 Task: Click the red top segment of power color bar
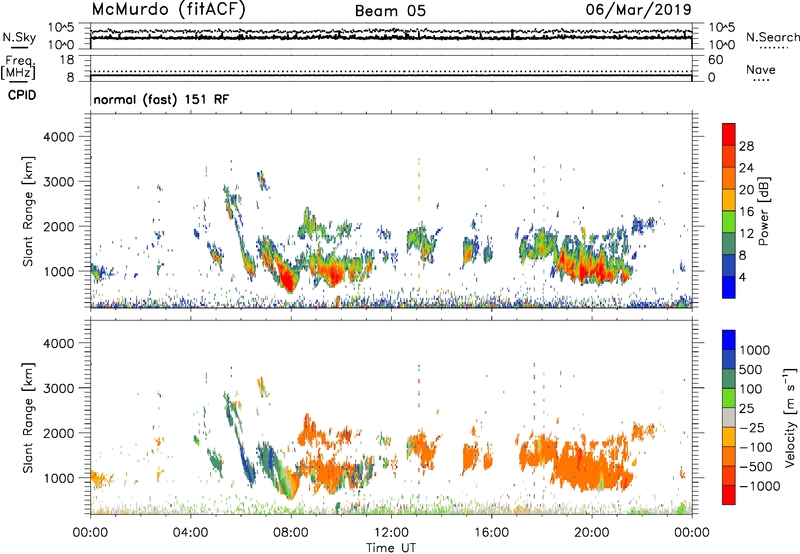tap(729, 134)
